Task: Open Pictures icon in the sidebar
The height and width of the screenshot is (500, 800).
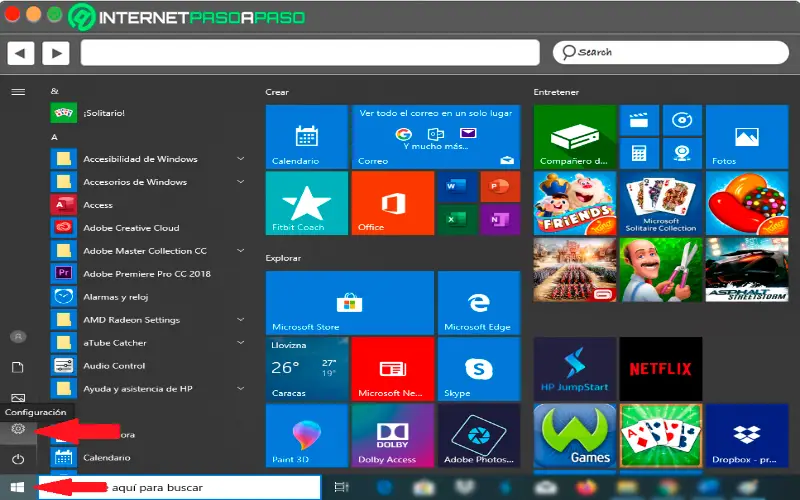Action: (18, 397)
